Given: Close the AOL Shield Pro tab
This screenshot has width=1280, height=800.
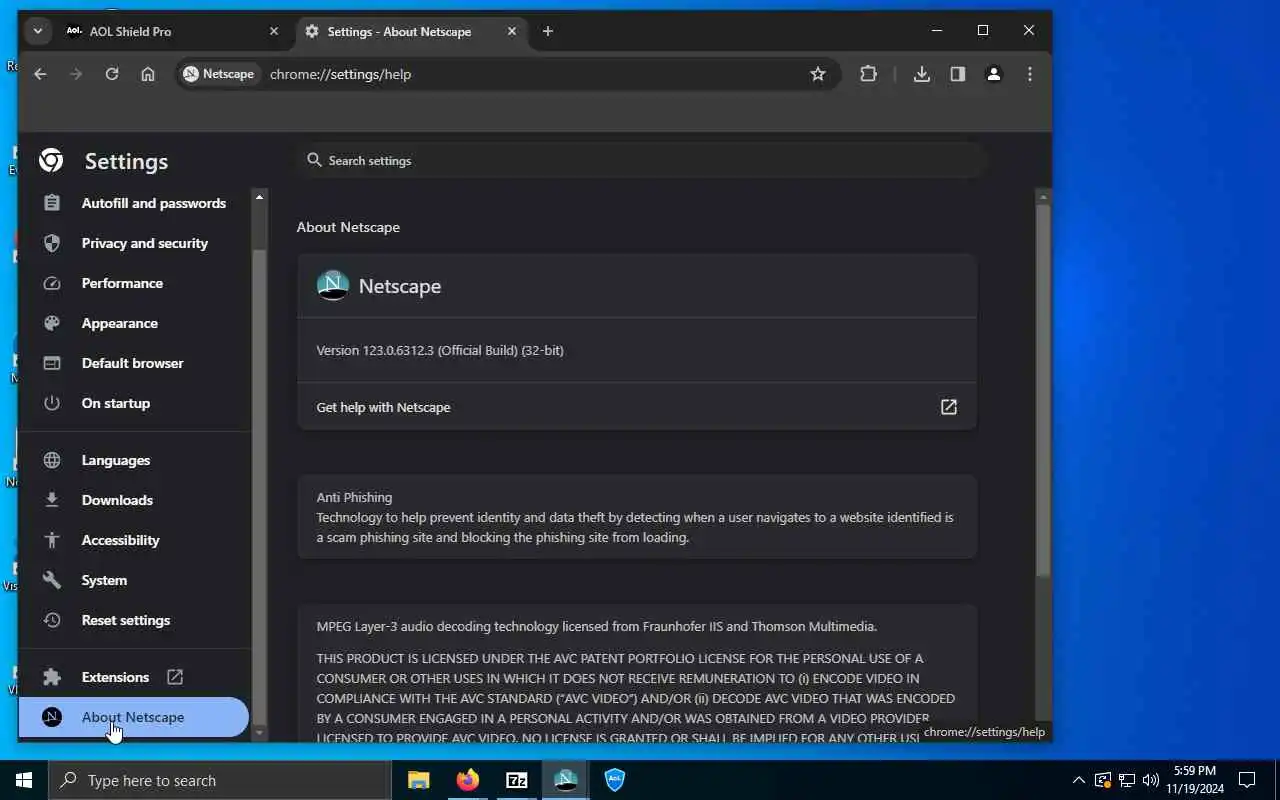Looking at the screenshot, I should [x=274, y=31].
